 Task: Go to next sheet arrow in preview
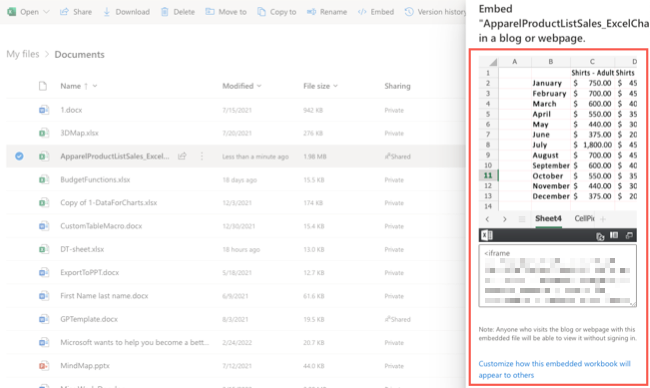click(504, 219)
